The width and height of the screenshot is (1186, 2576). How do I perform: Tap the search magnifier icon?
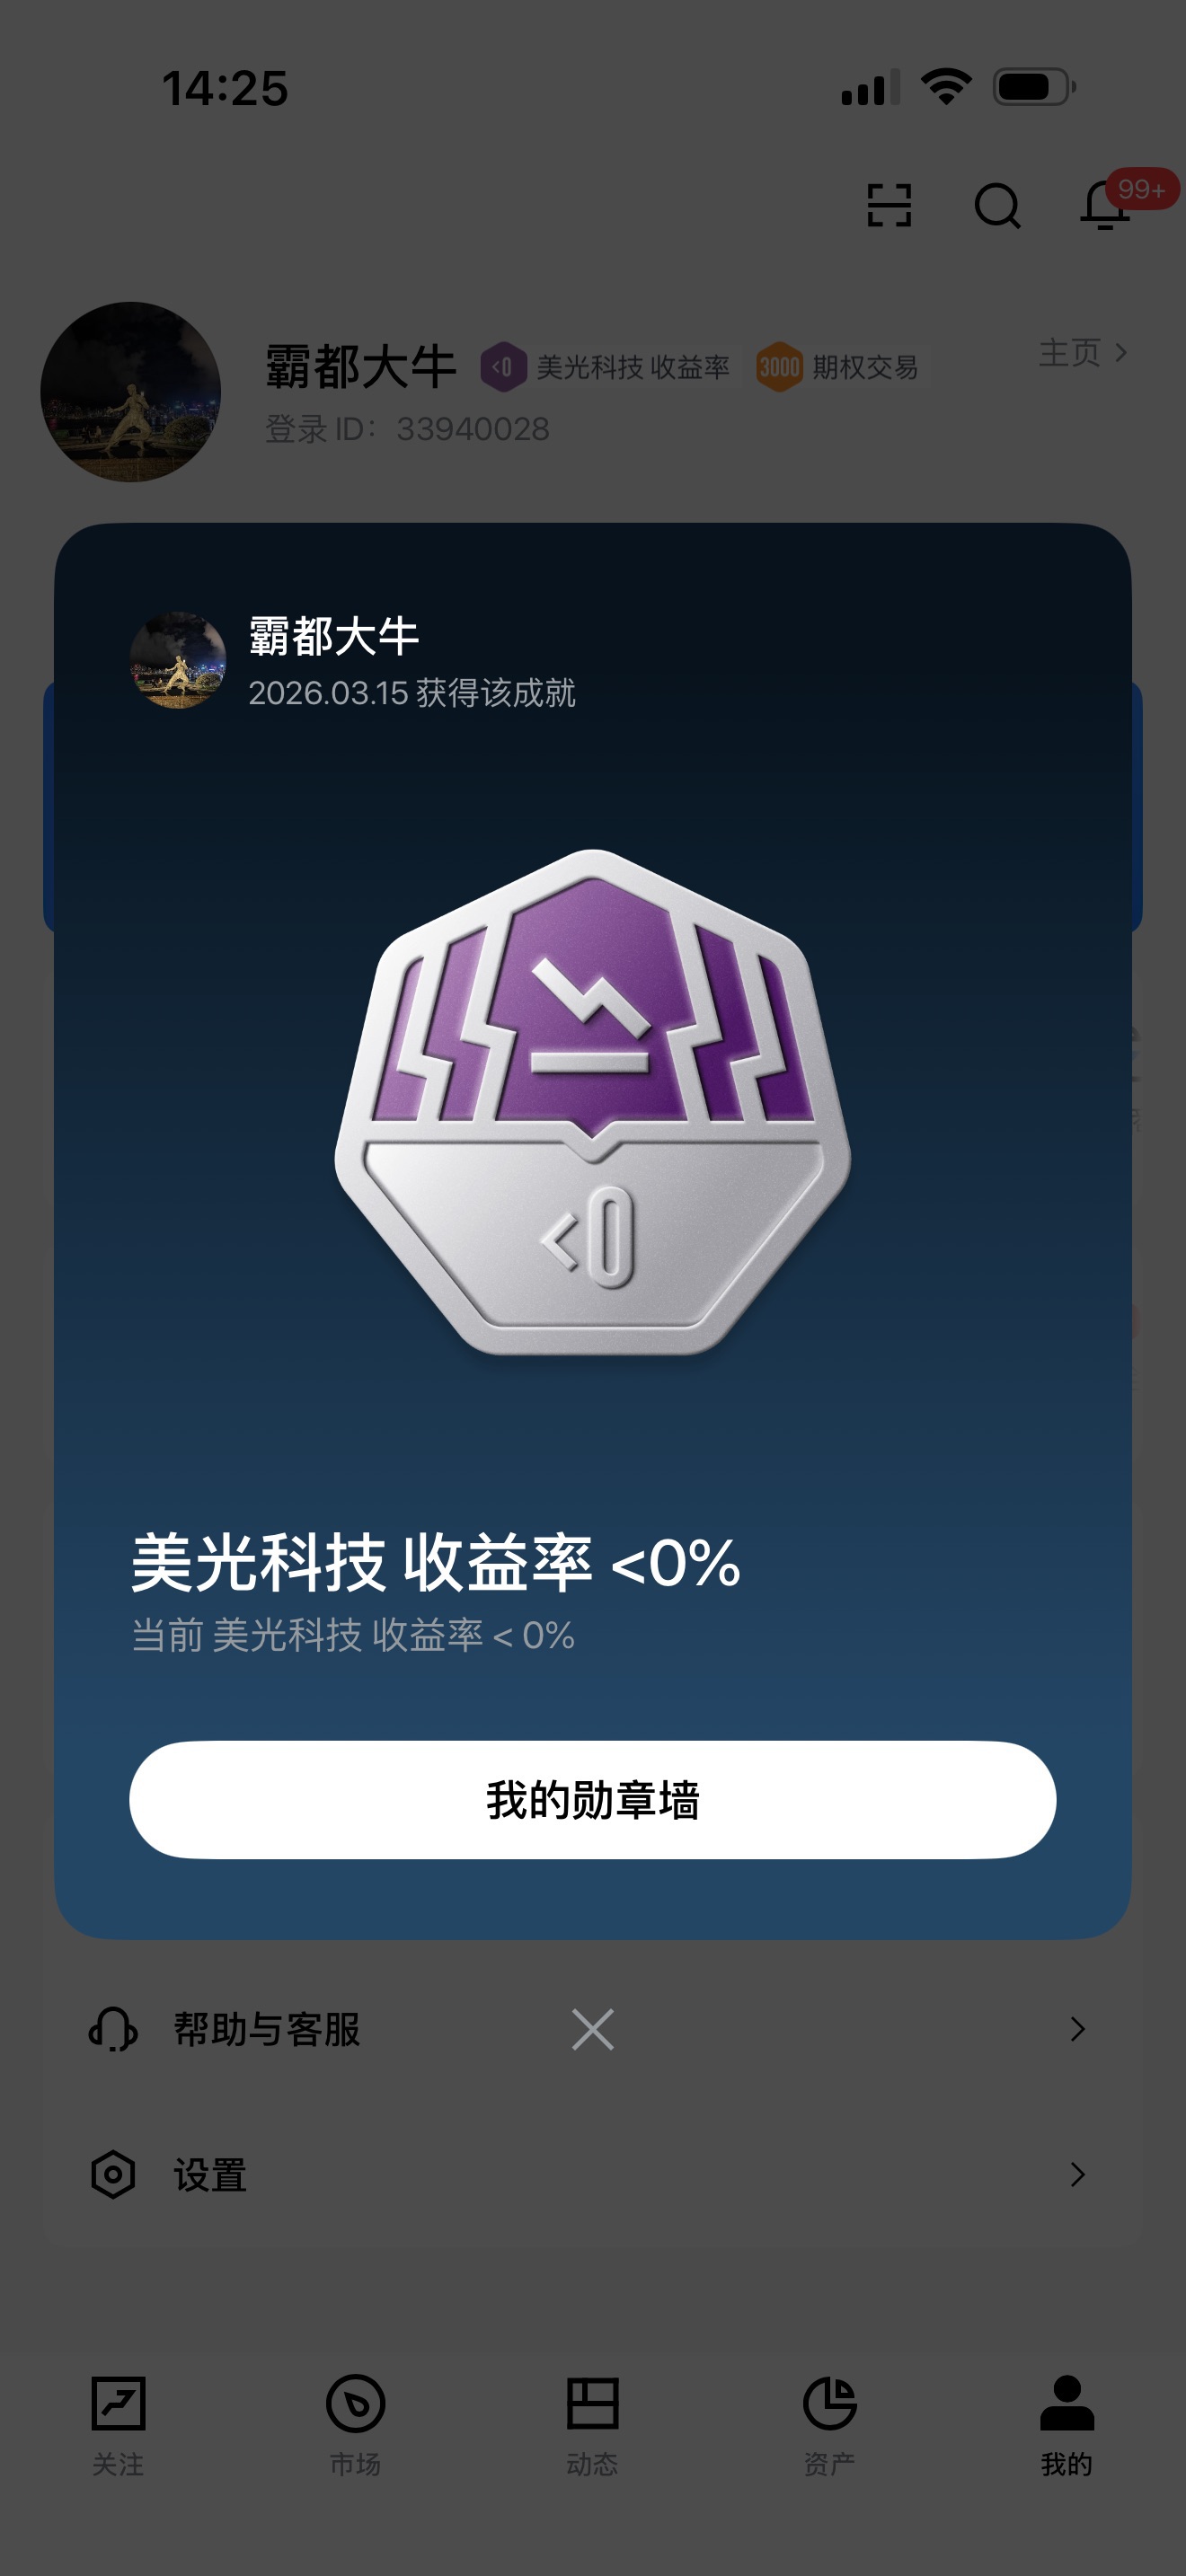[997, 206]
